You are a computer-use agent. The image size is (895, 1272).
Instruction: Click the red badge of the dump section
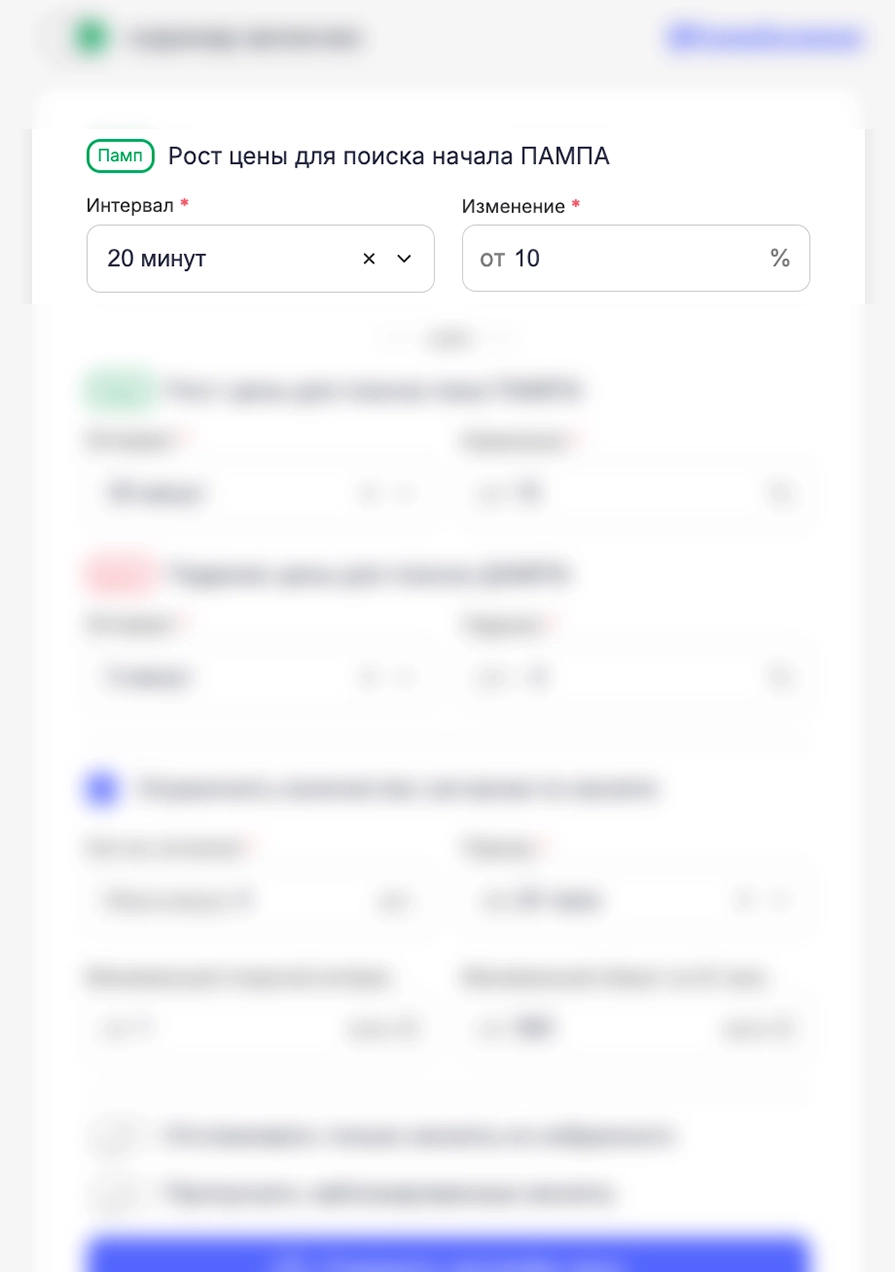click(x=119, y=574)
